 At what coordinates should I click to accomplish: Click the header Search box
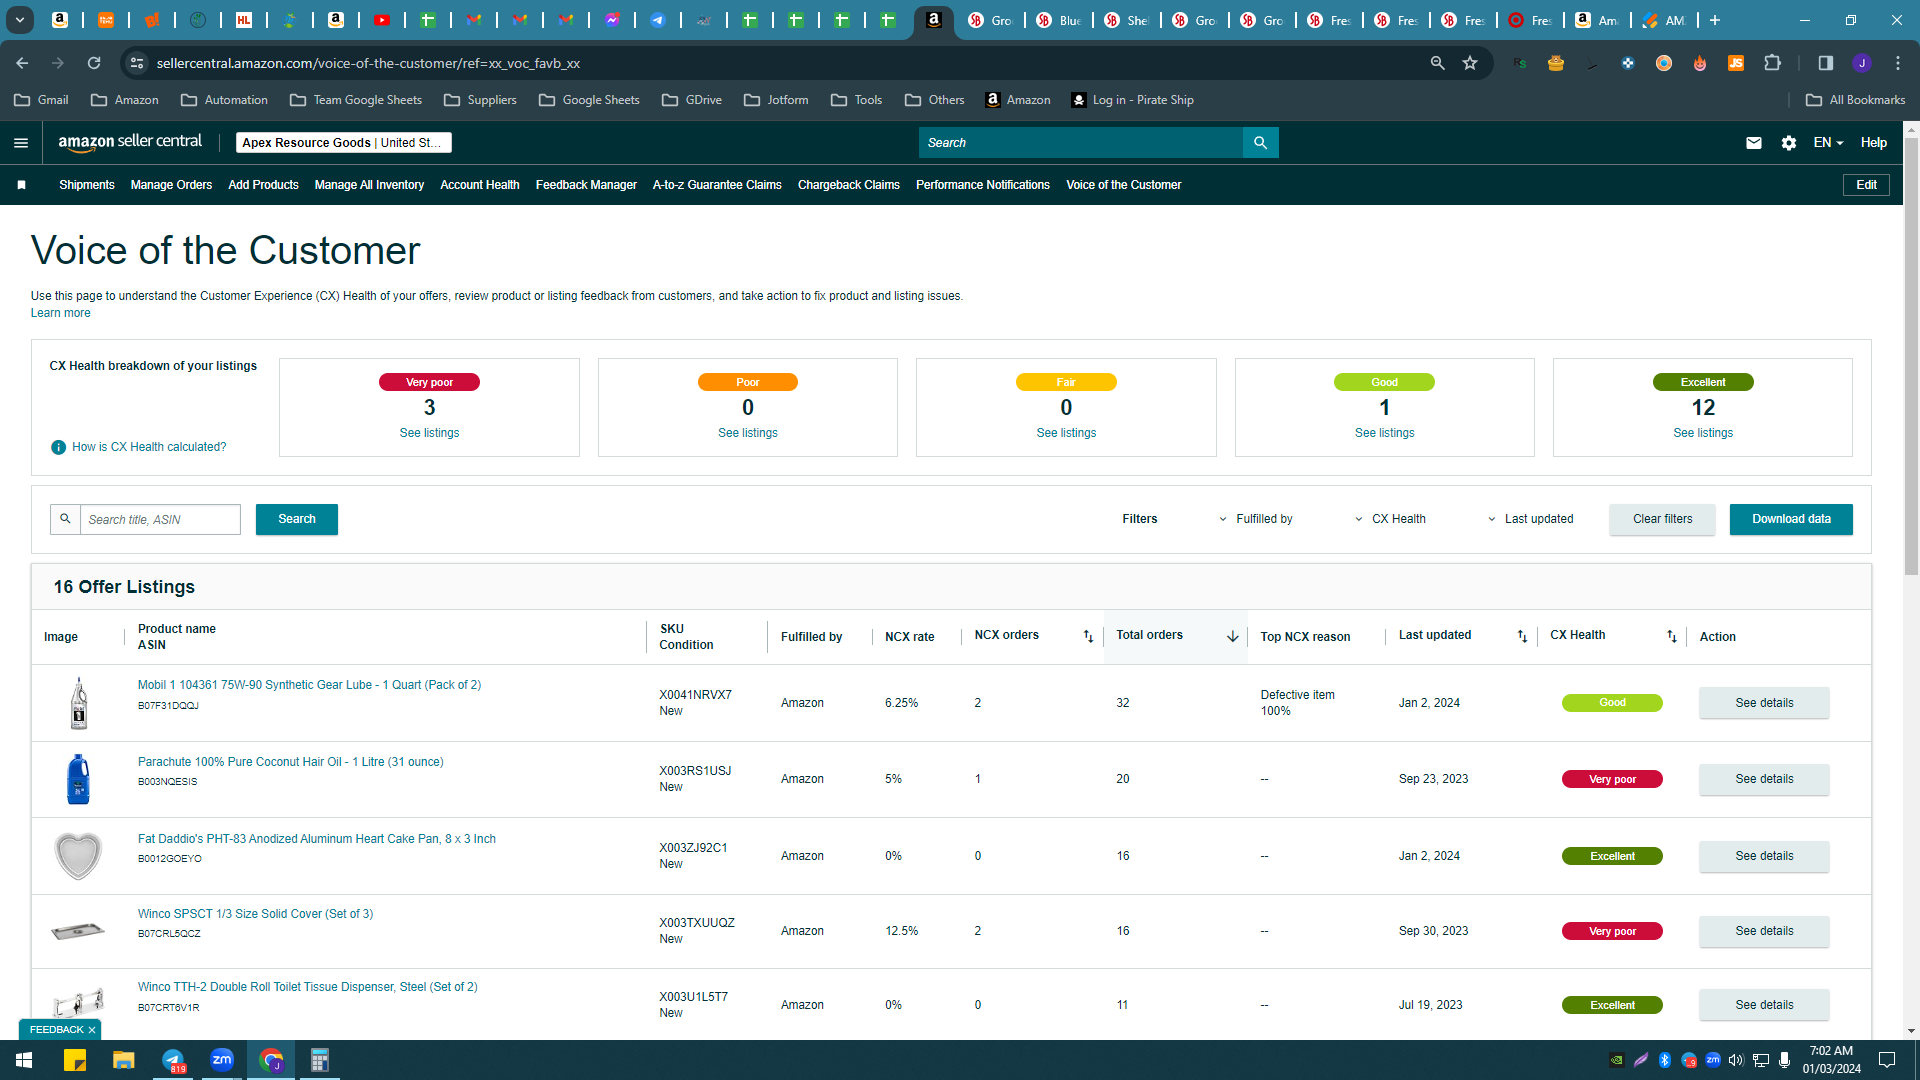tap(1080, 143)
